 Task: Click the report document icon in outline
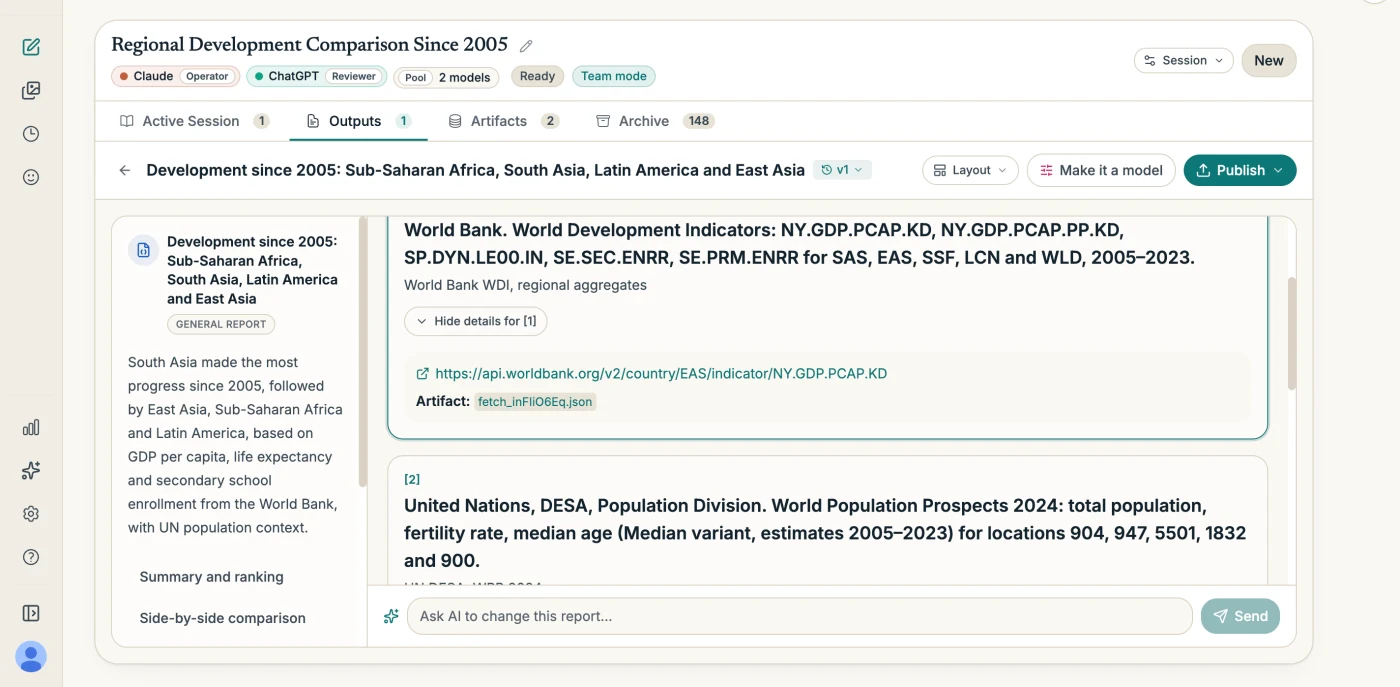[144, 250]
